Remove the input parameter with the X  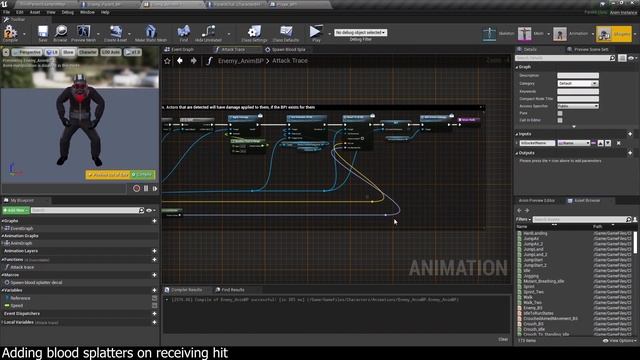[x=619, y=143]
